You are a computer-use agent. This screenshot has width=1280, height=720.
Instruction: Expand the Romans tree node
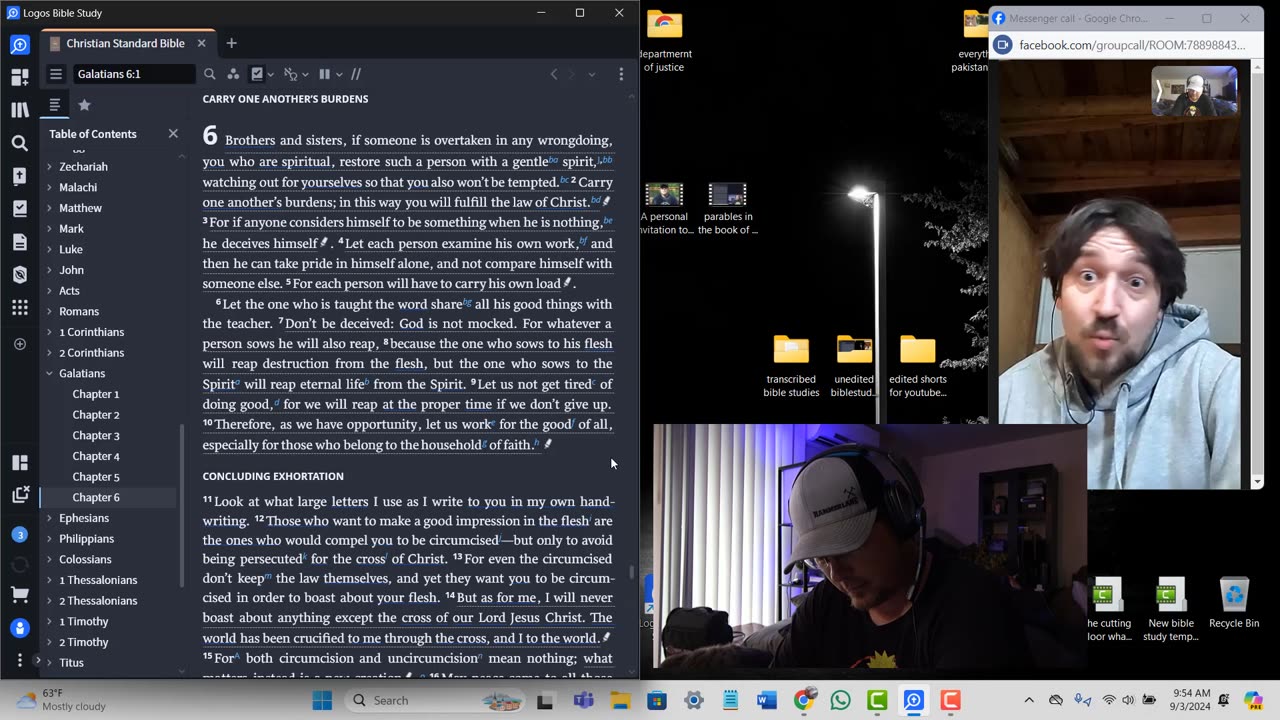(x=49, y=311)
